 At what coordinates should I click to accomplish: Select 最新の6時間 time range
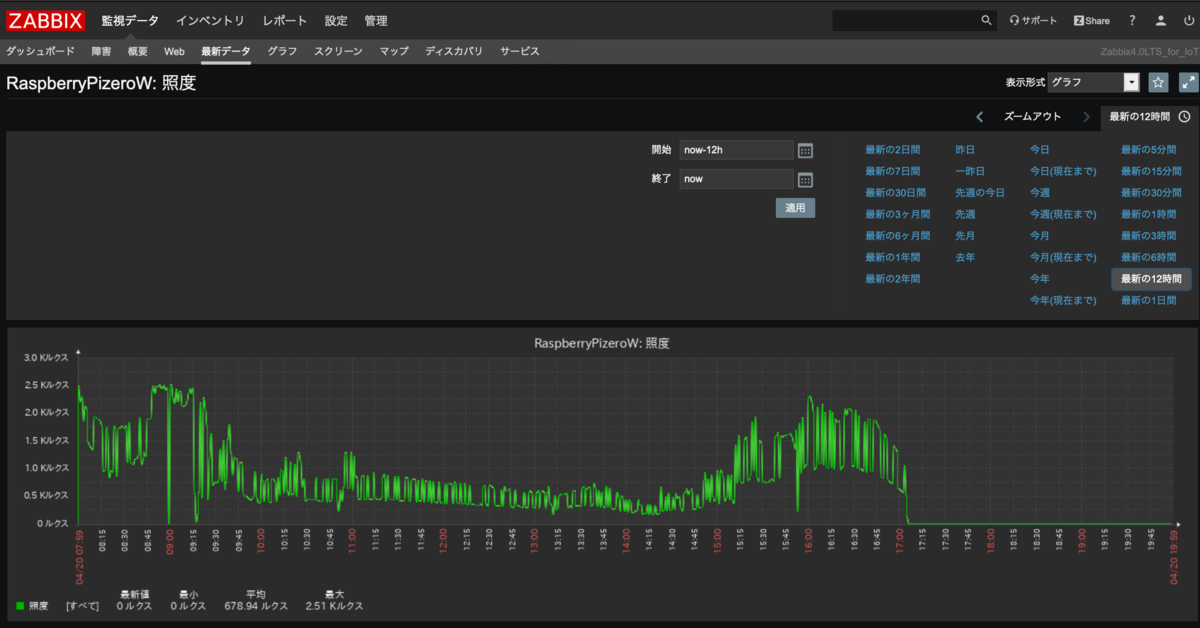pos(1149,257)
